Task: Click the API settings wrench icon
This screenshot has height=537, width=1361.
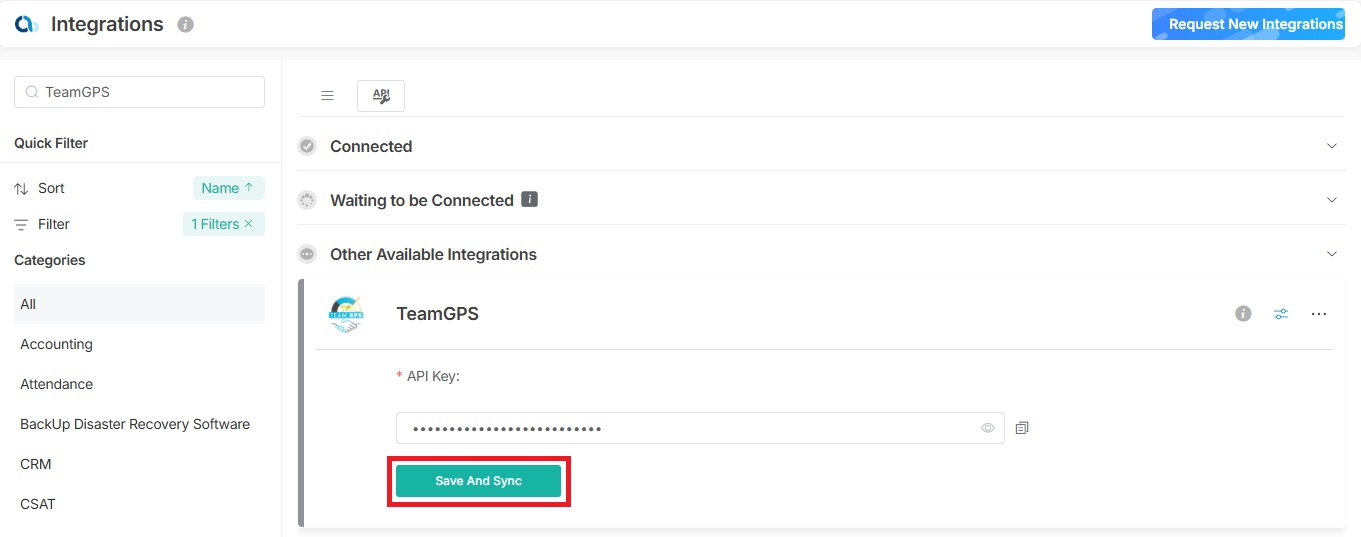Action: click(x=381, y=96)
